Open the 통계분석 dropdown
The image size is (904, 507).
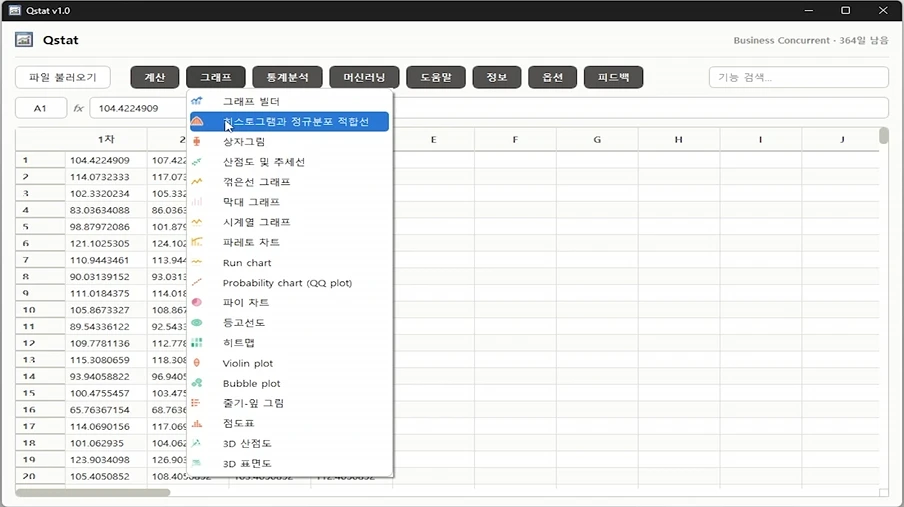click(x=287, y=77)
